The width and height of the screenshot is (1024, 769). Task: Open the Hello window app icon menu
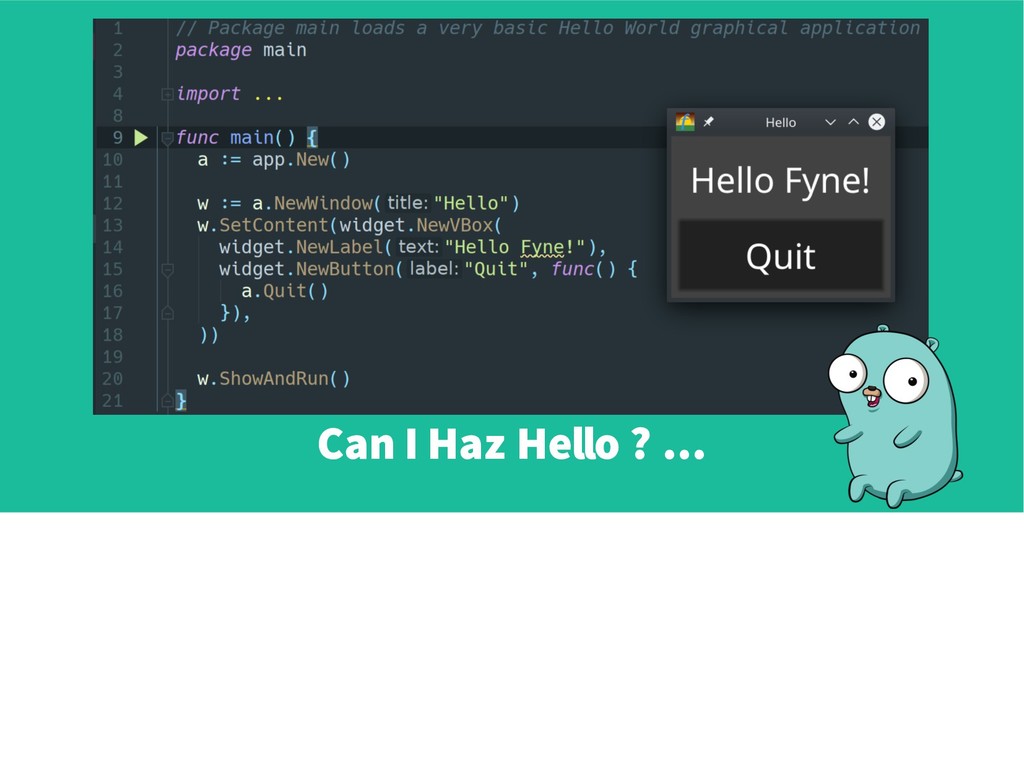(x=685, y=122)
